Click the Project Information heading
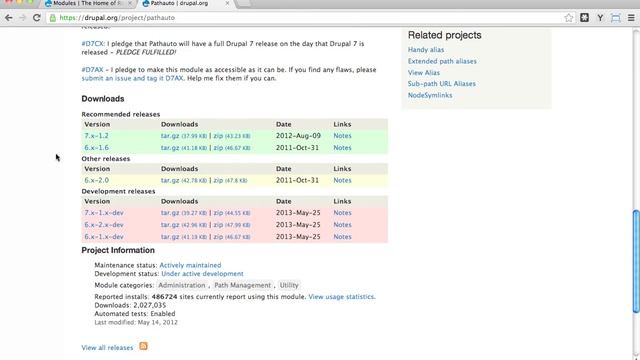This screenshot has height=360, width=640. [118, 250]
